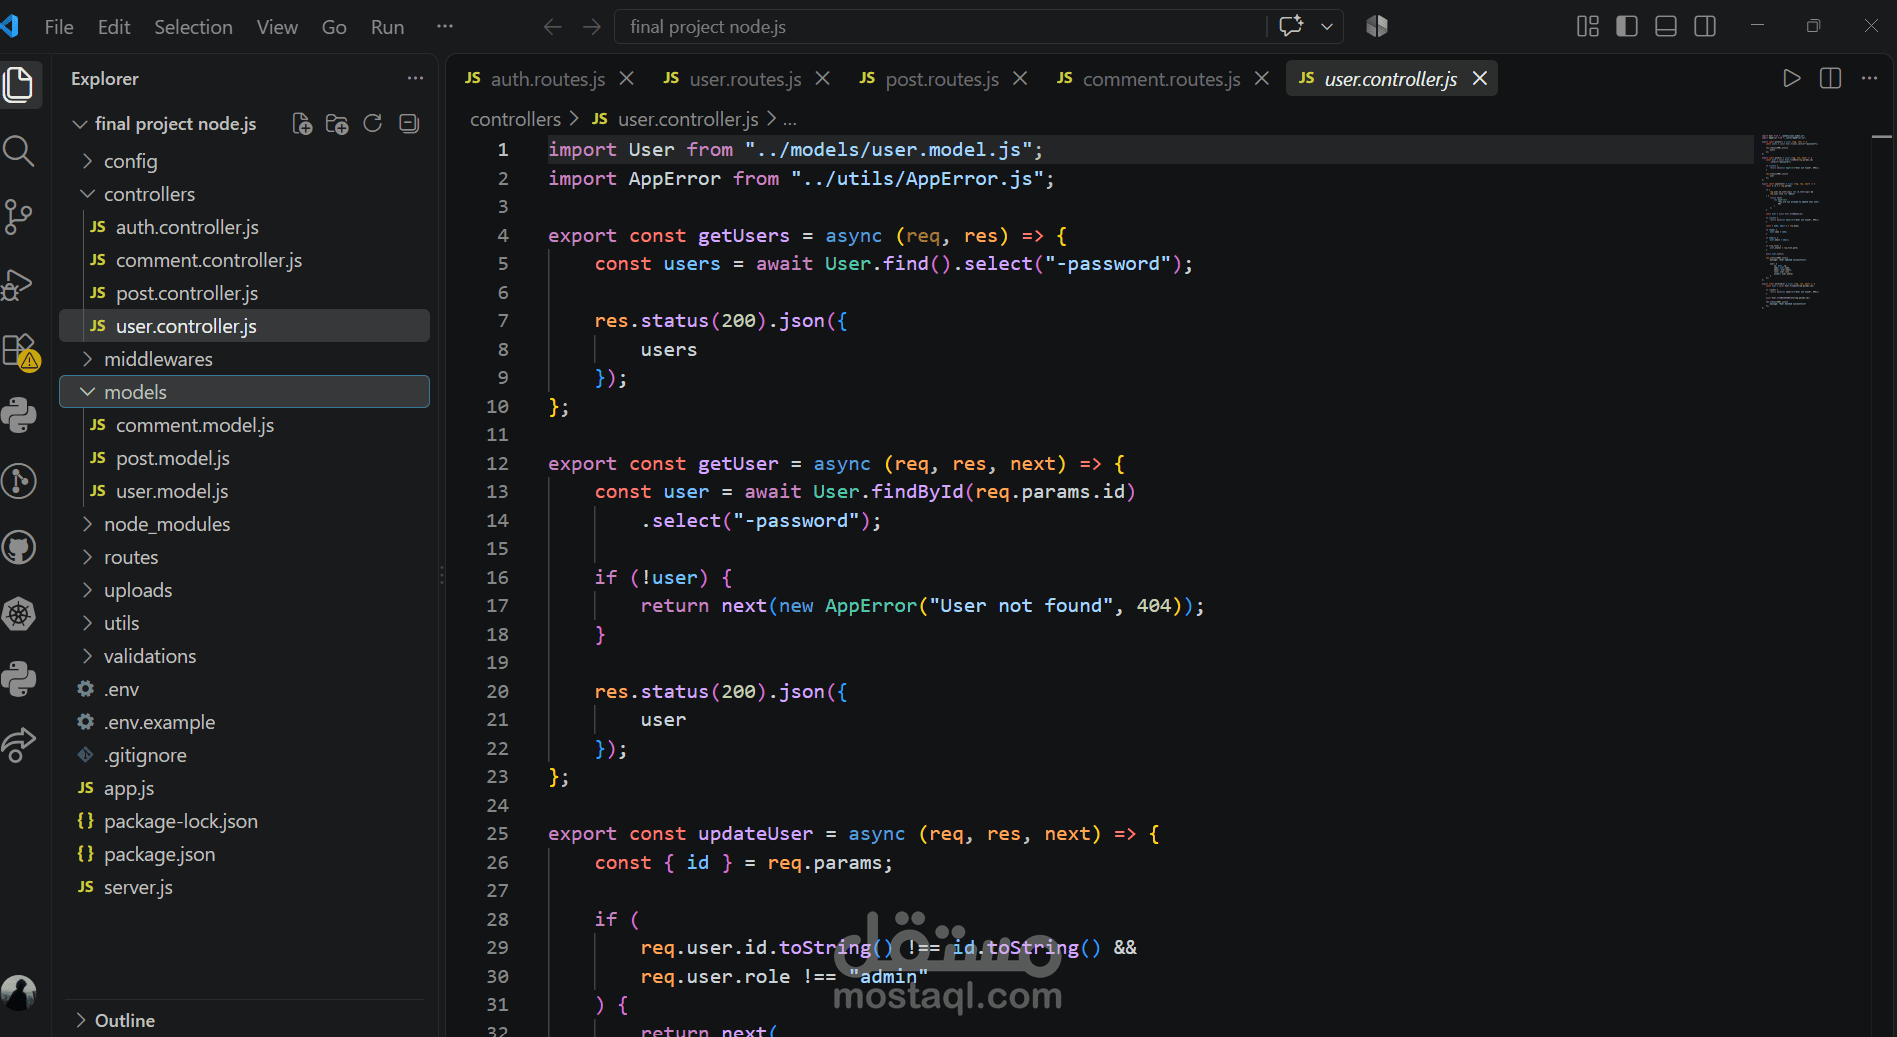Screen dimensions: 1897x1037
Task: Open auth.controller.js file
Action: (244, 227)
